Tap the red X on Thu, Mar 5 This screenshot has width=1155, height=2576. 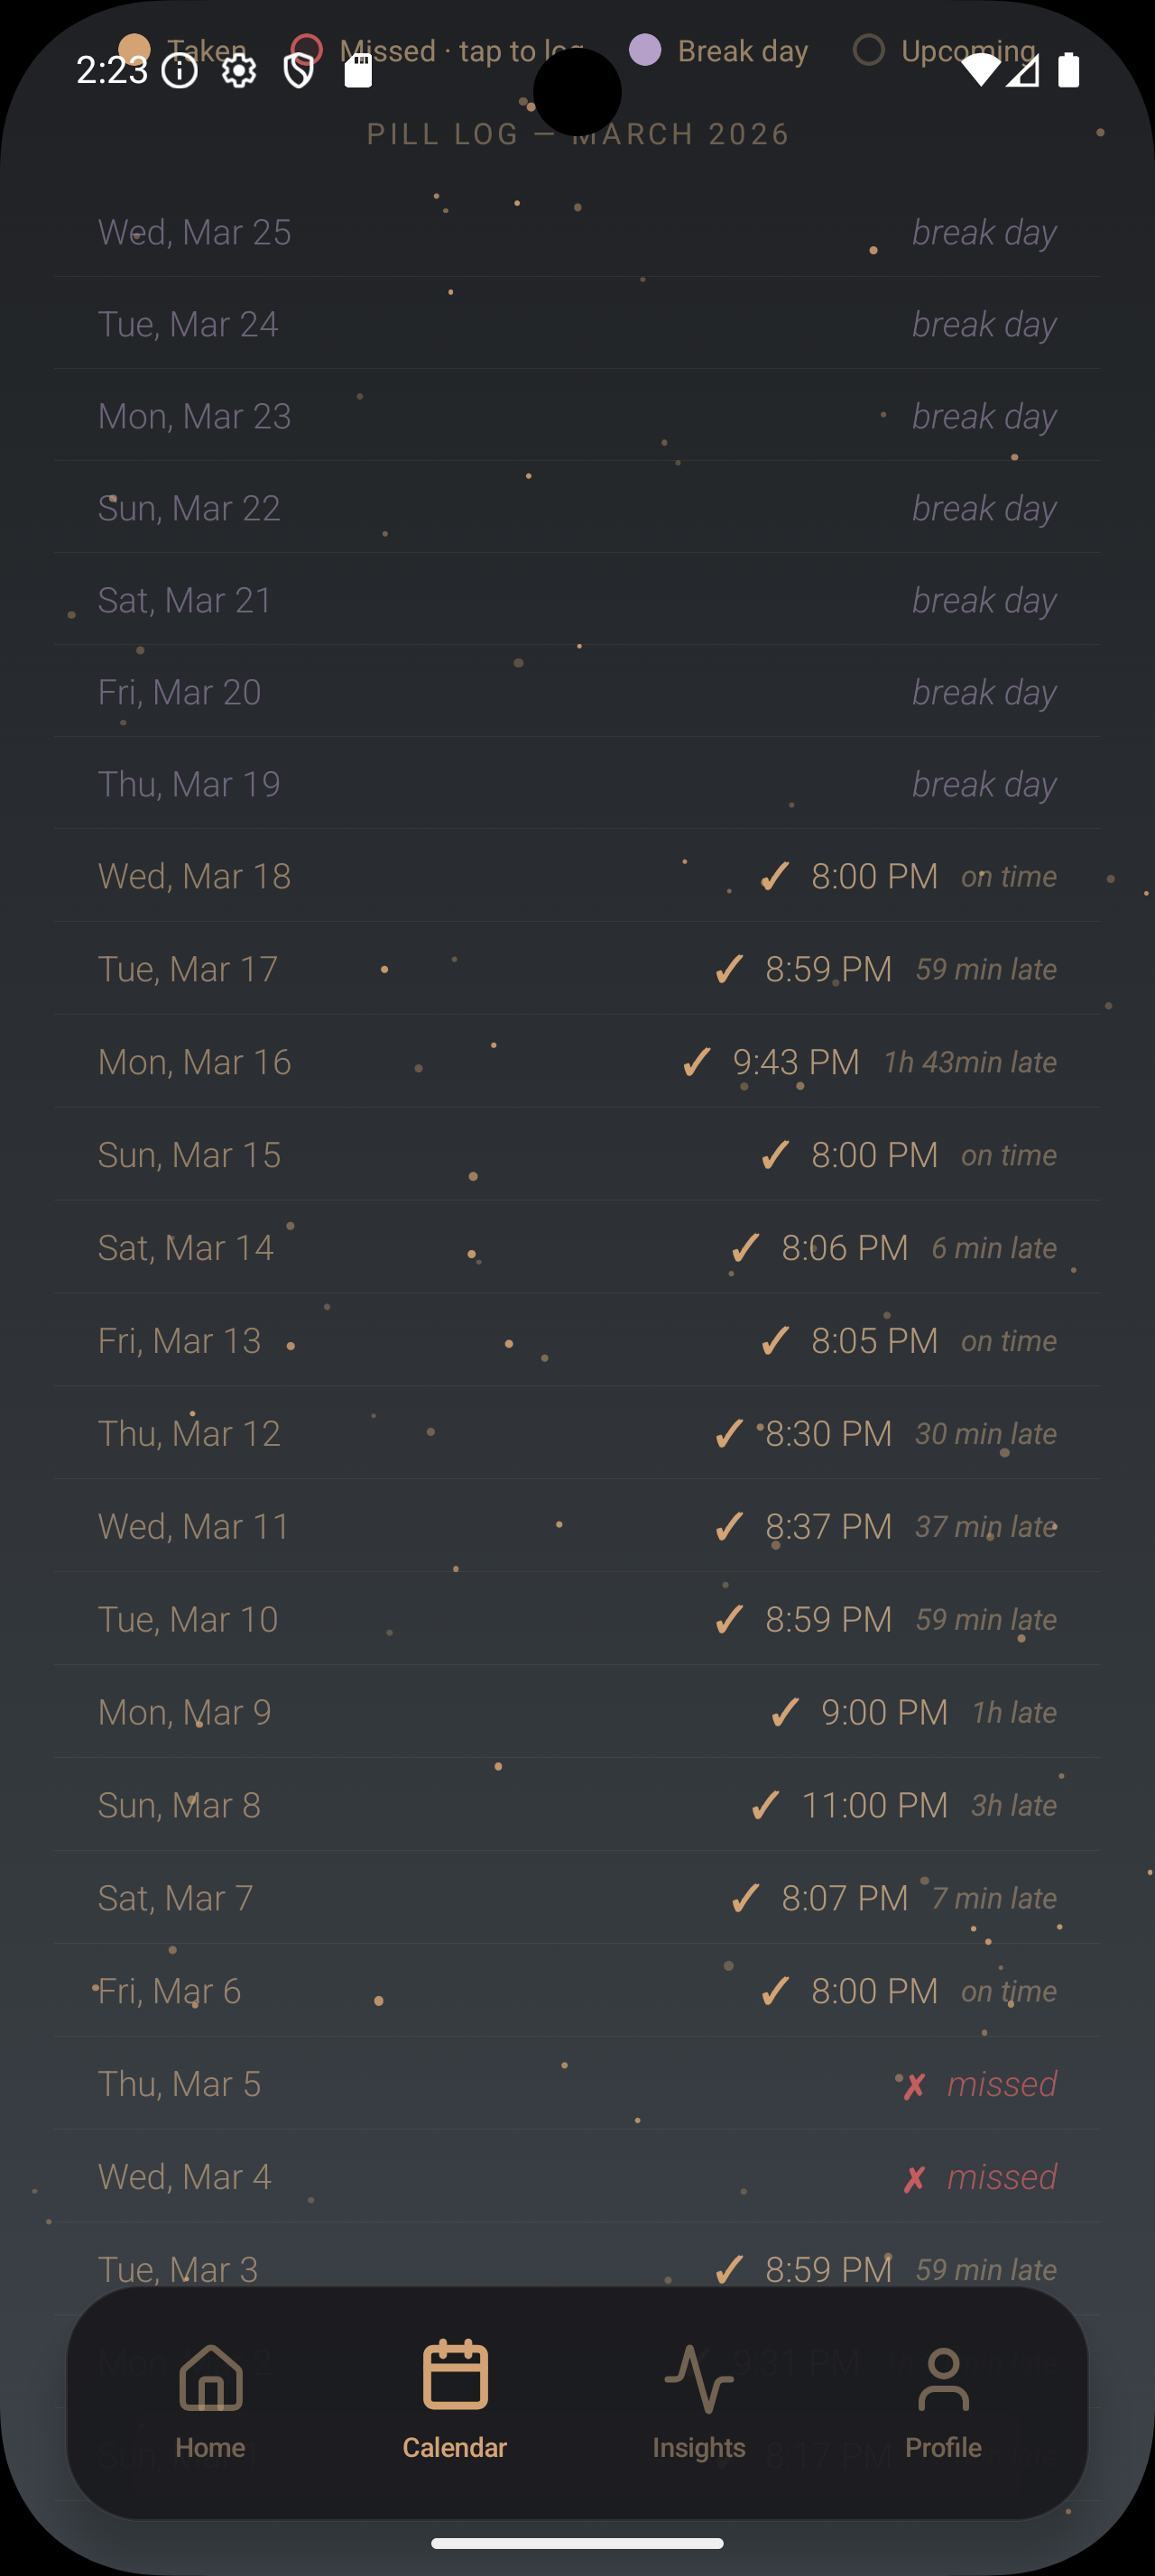914,2085
